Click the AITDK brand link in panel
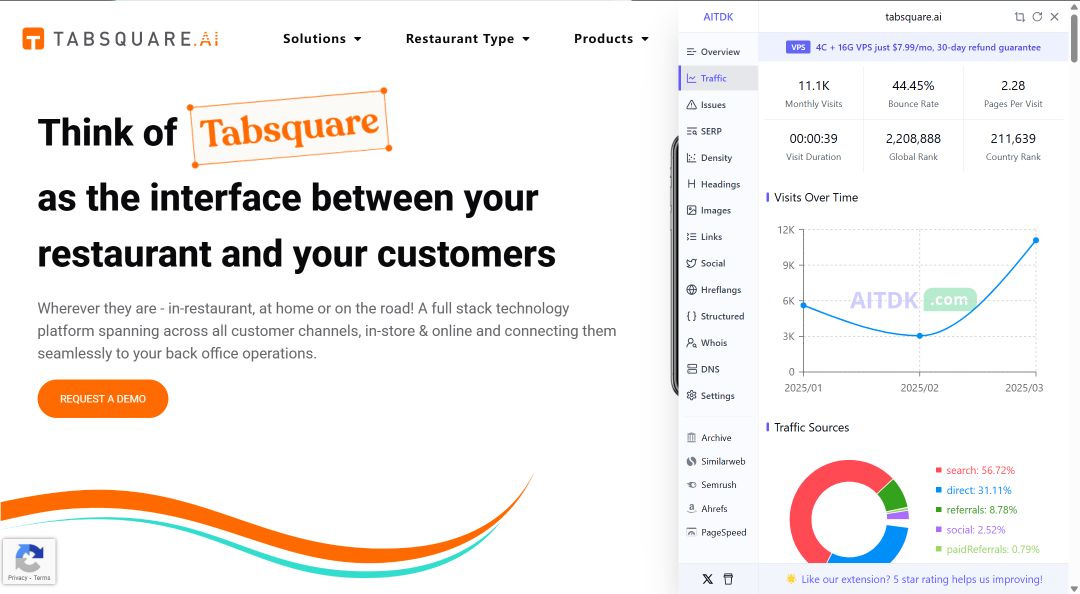 [718, 17]
